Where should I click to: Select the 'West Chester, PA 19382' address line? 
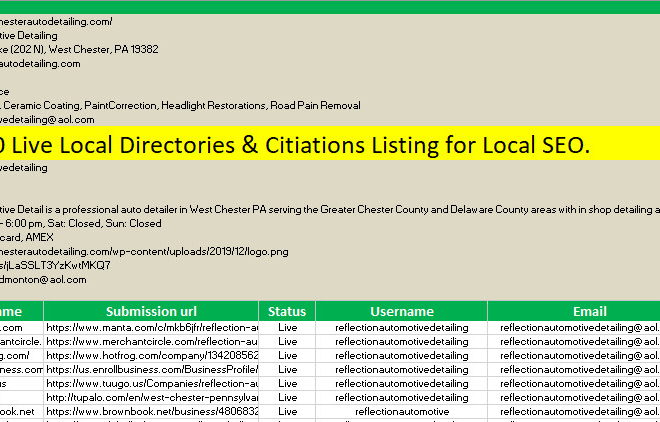79,49
